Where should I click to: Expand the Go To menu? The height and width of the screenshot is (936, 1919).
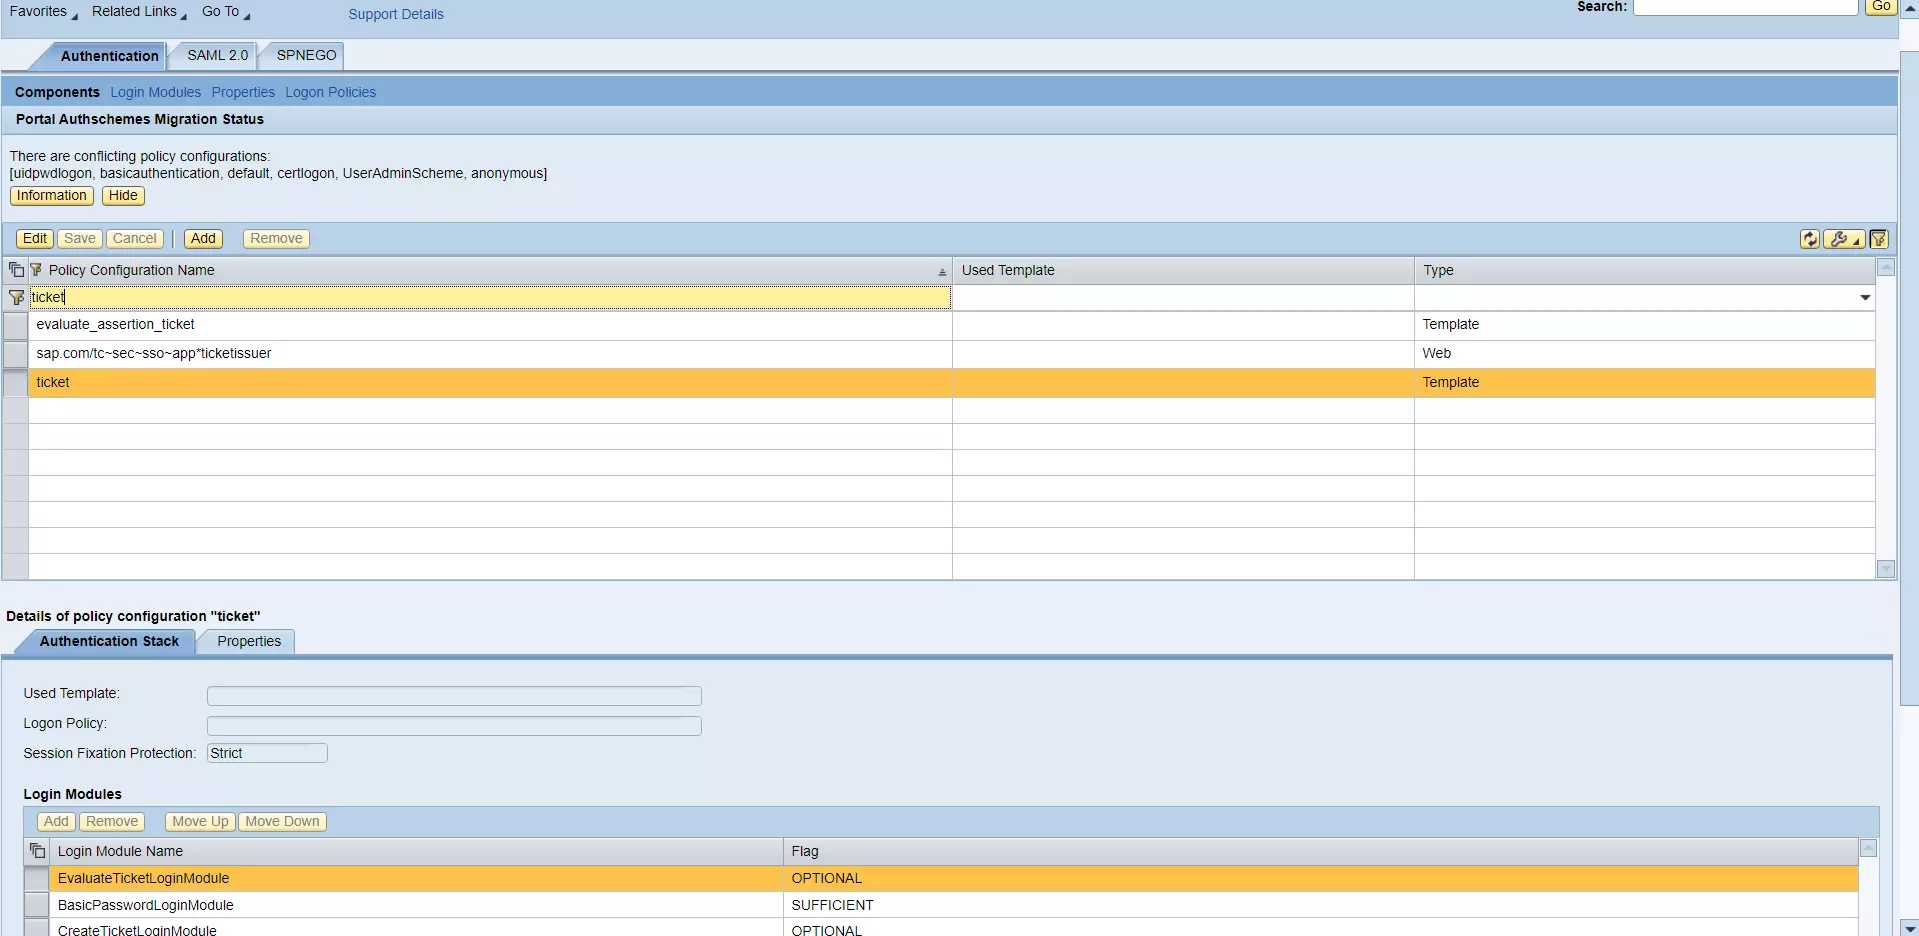click(x=221, y=11)
